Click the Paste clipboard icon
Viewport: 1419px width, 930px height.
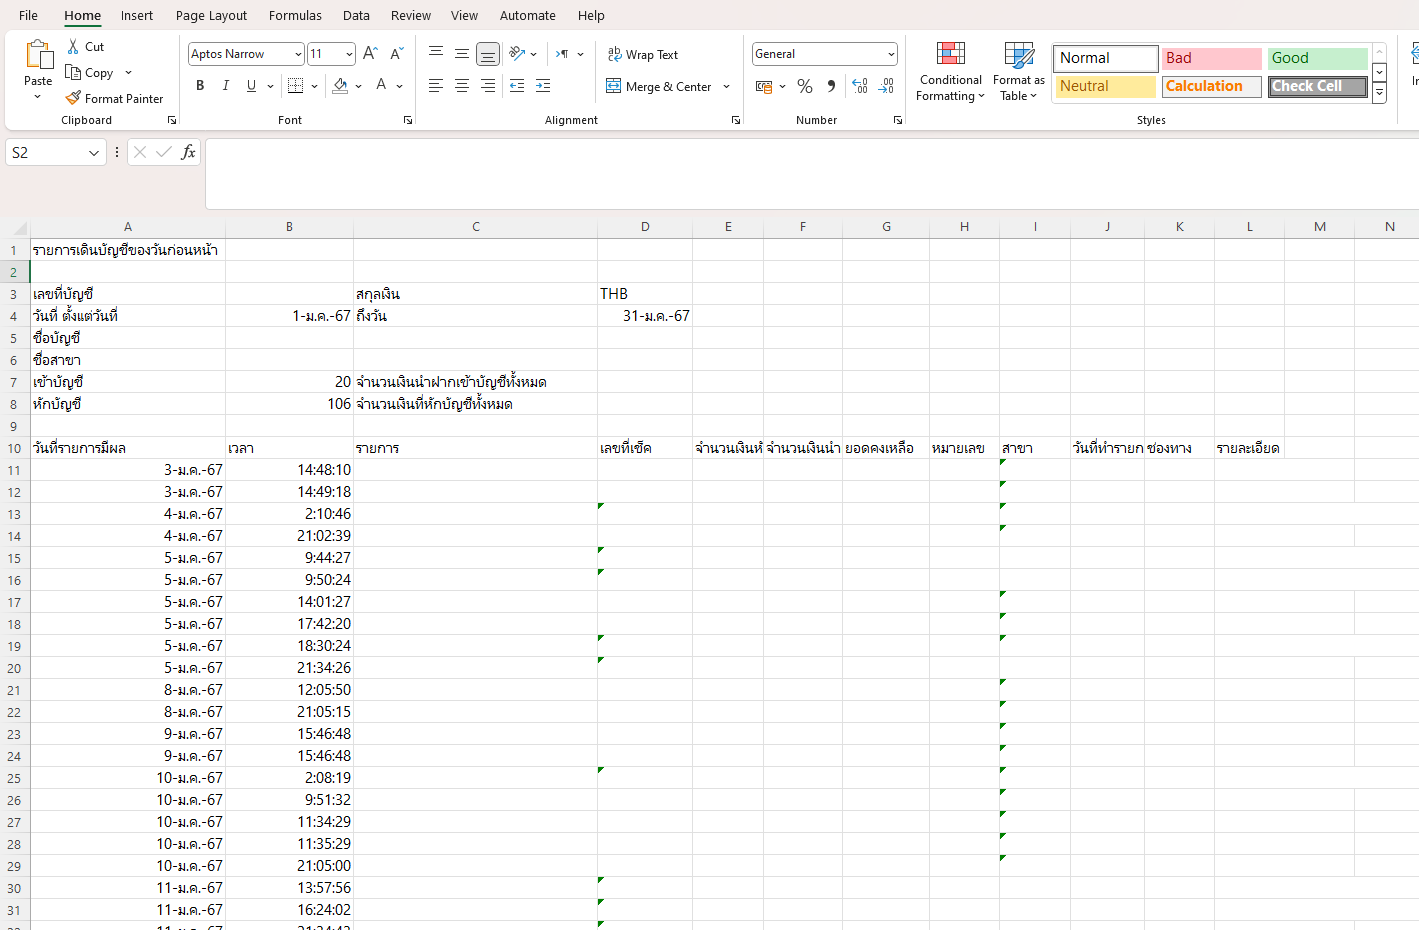pyautogui.click(x=39, y=55)
